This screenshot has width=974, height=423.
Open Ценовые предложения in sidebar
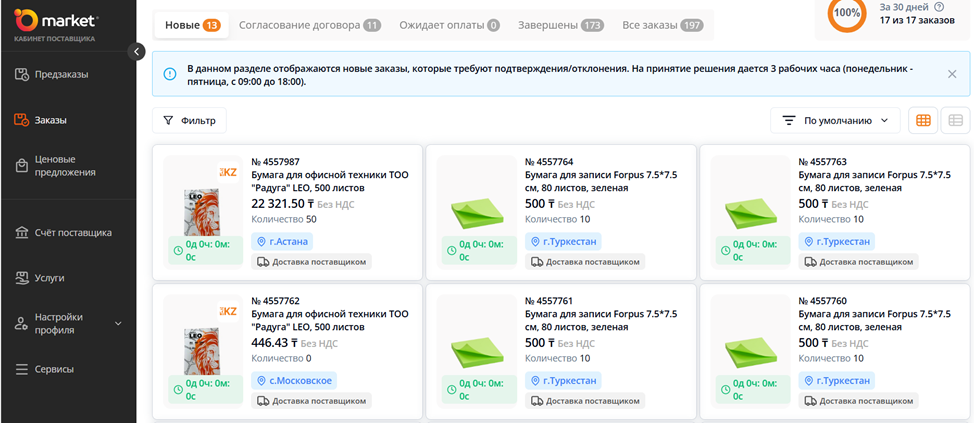[x=65, y=165]
